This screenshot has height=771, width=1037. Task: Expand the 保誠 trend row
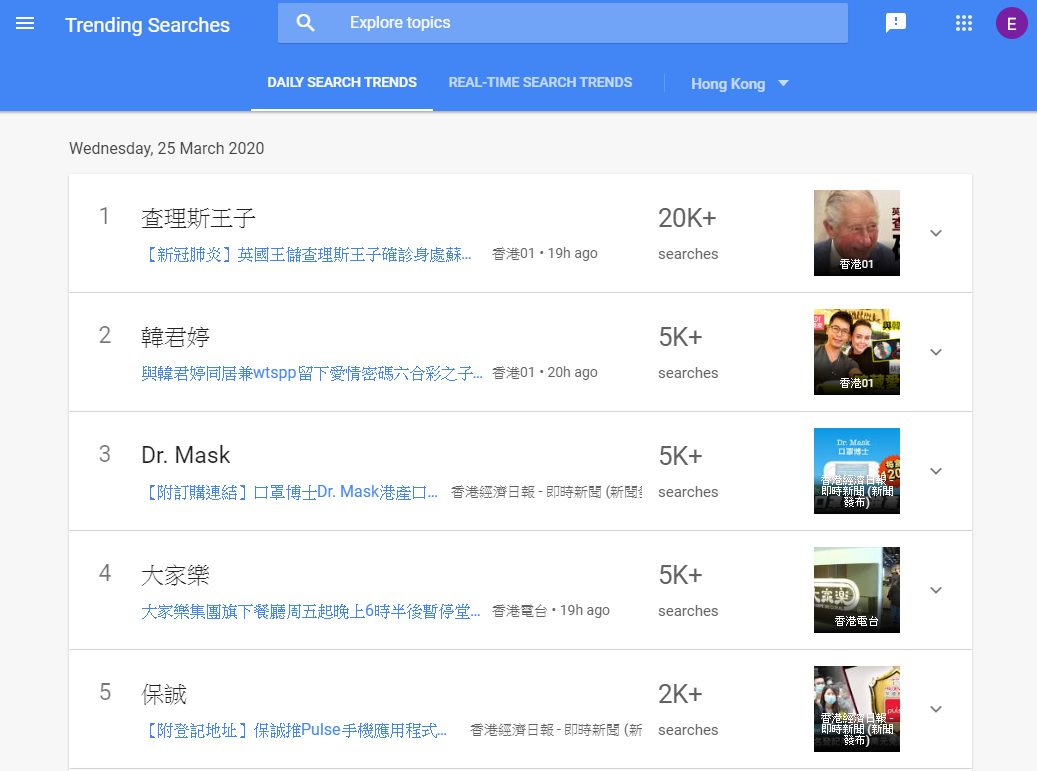(936, 710)
